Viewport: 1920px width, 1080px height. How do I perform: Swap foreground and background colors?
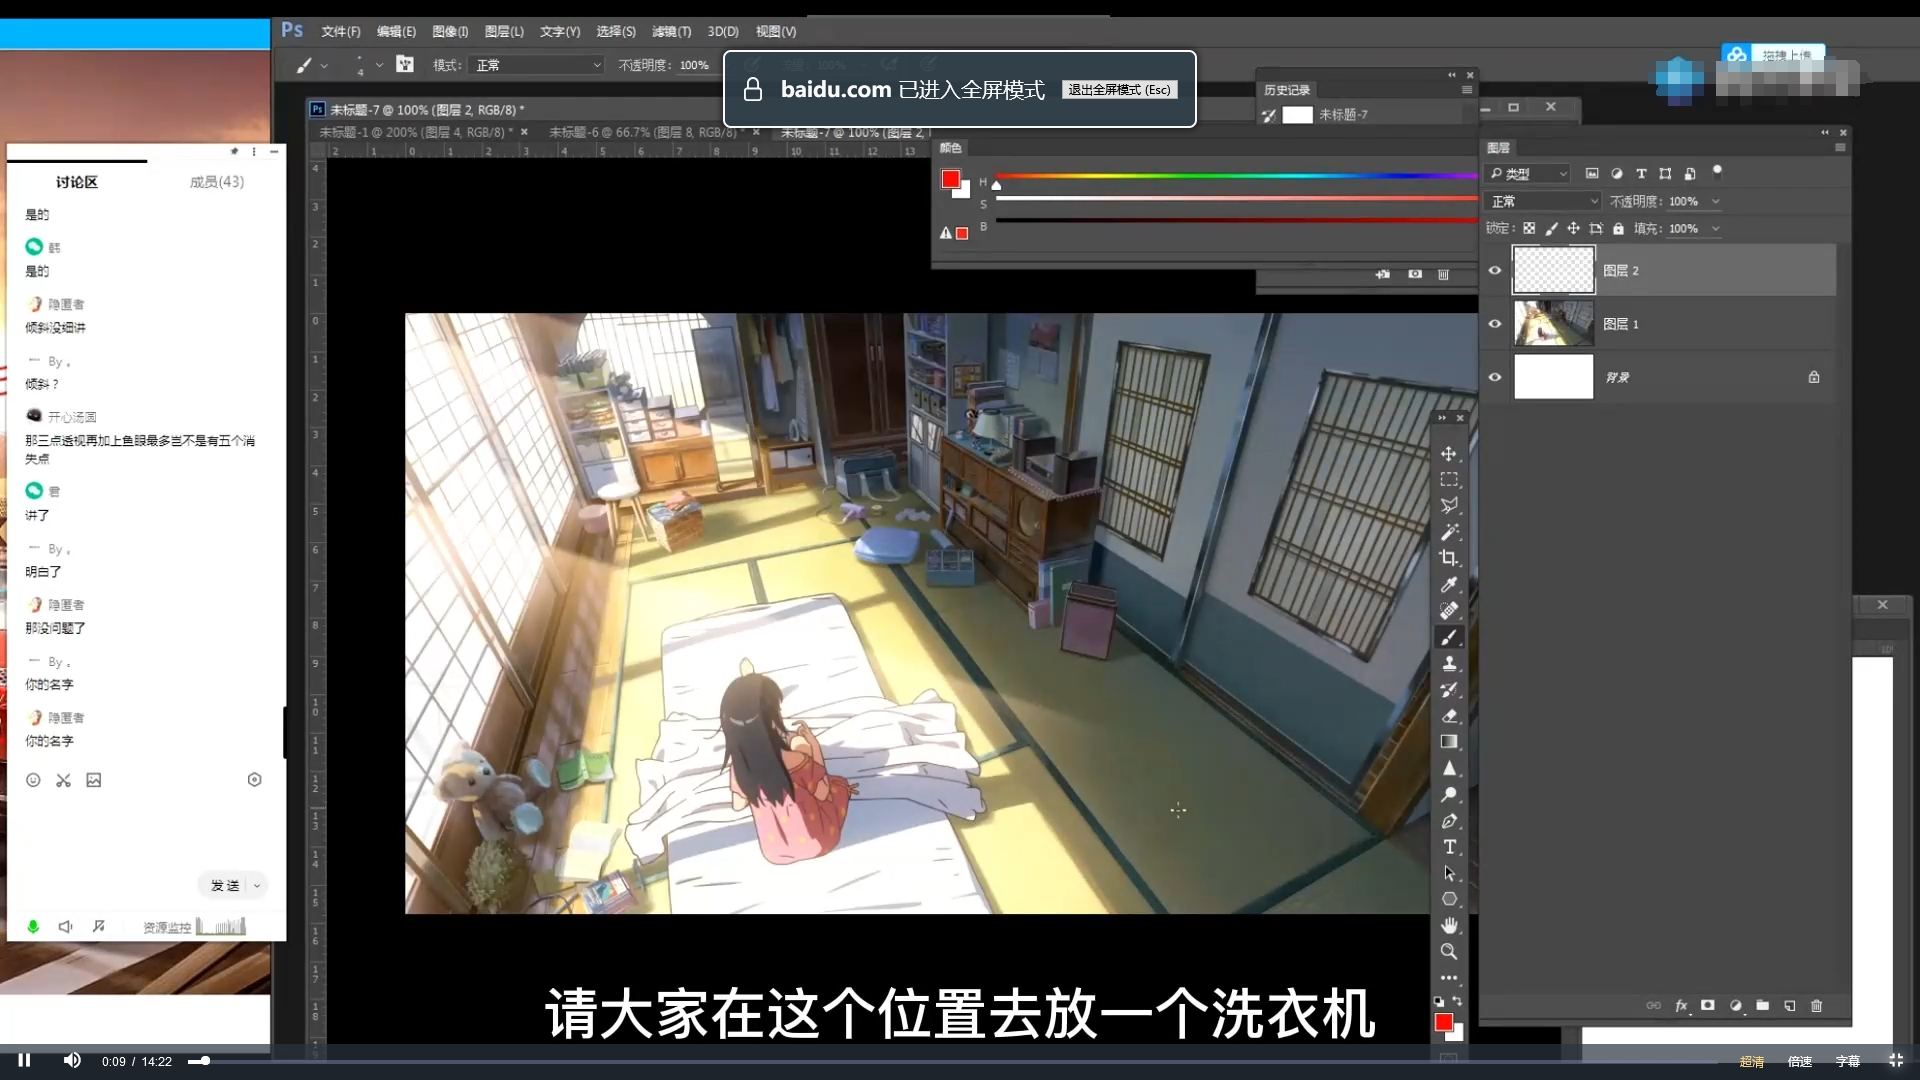click(1457, 1001)
